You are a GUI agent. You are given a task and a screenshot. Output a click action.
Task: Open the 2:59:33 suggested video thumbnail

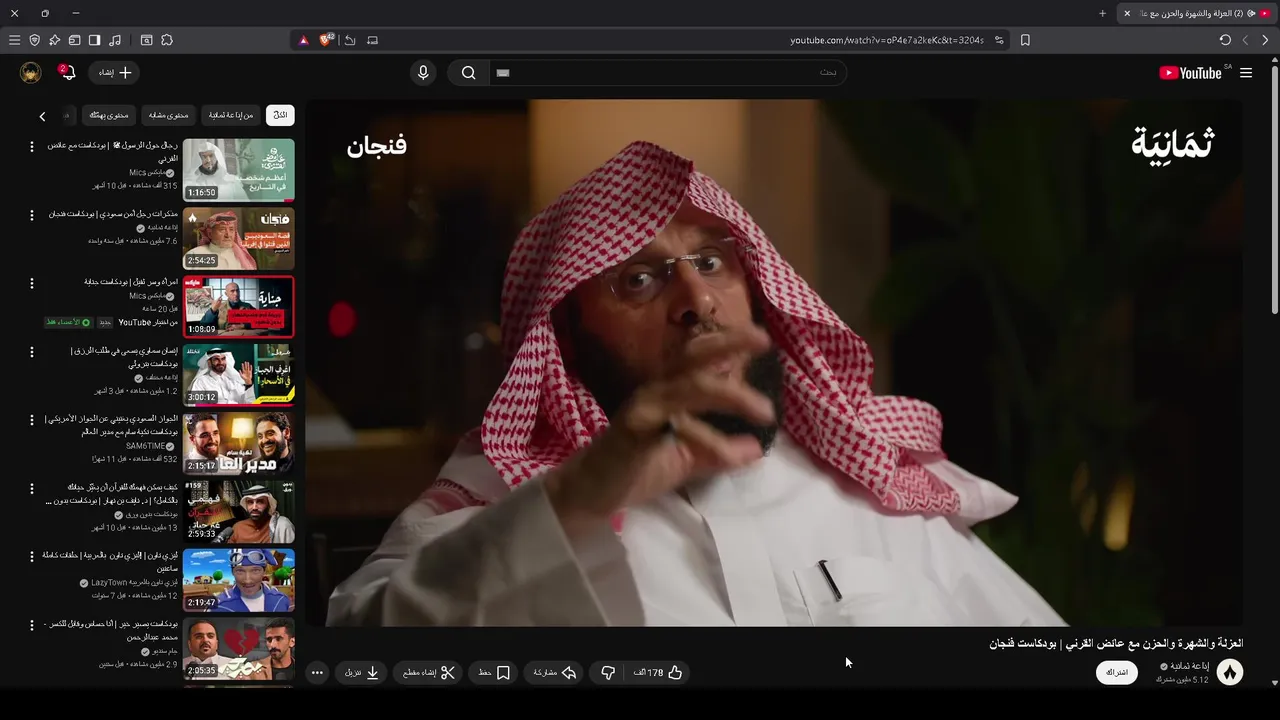[x=239, y=511]
